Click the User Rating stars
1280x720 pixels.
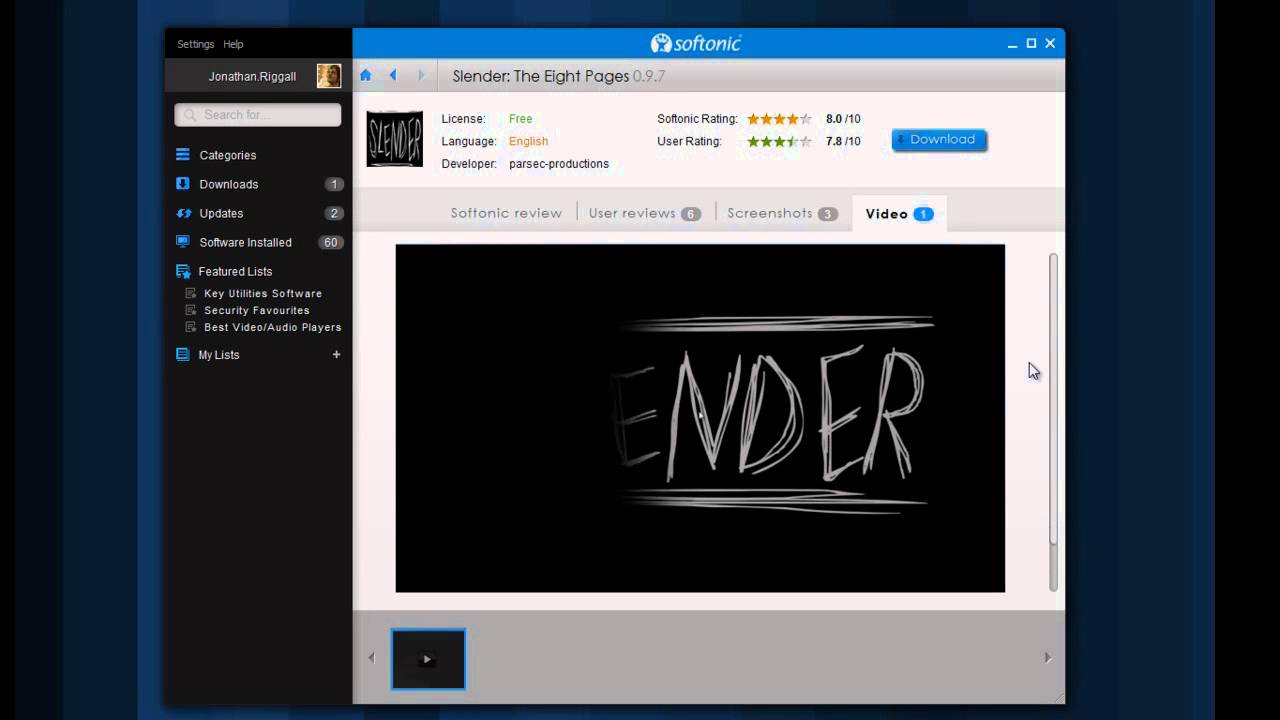coord(779,141)
